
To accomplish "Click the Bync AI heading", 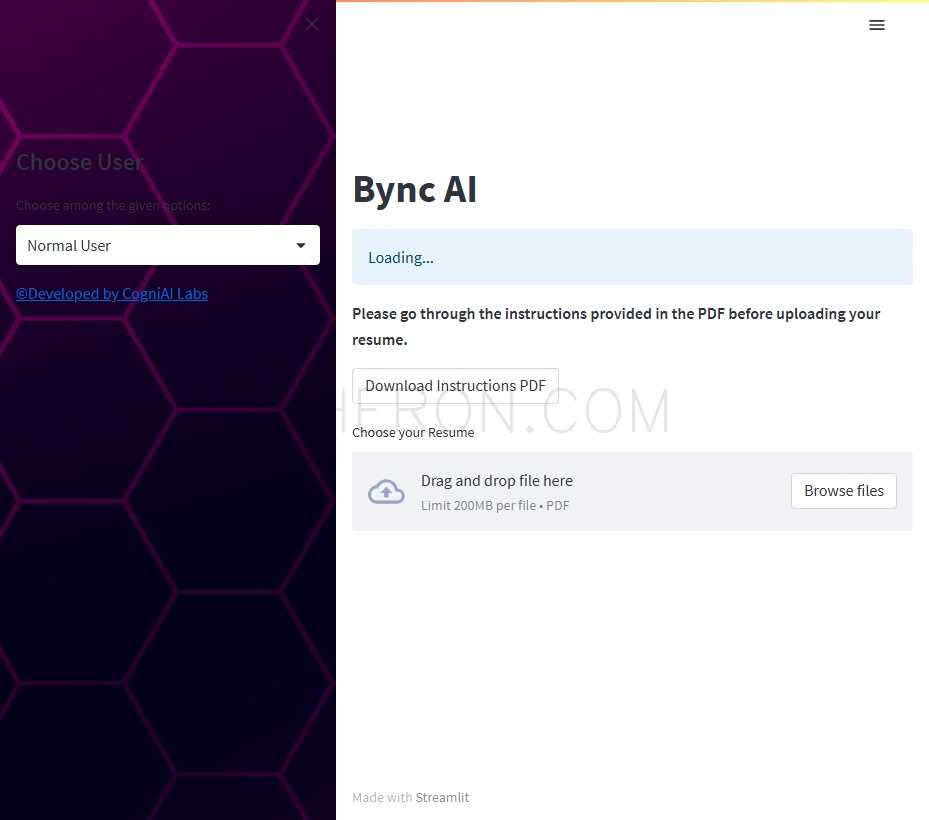I will click(414, 190).
